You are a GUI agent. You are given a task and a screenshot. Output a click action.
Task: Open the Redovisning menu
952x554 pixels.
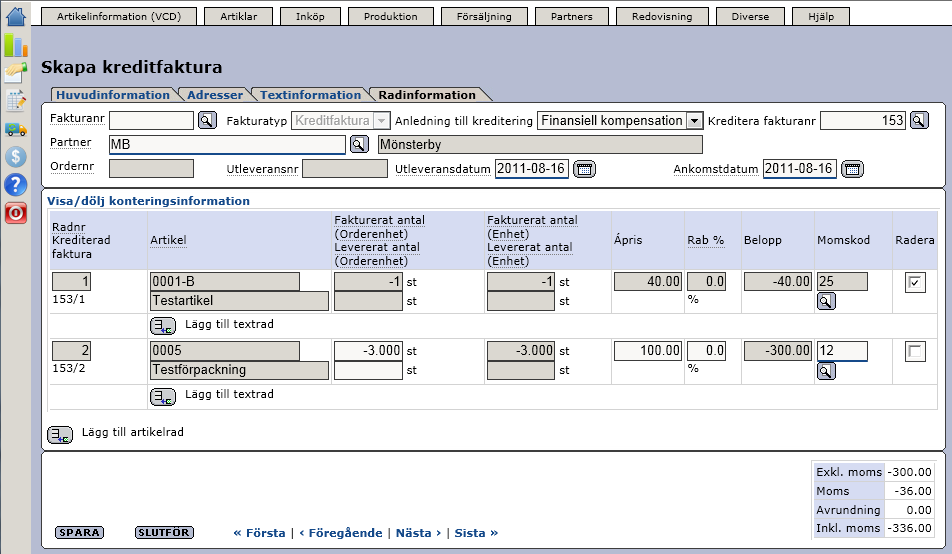click(x=662, y=16)
